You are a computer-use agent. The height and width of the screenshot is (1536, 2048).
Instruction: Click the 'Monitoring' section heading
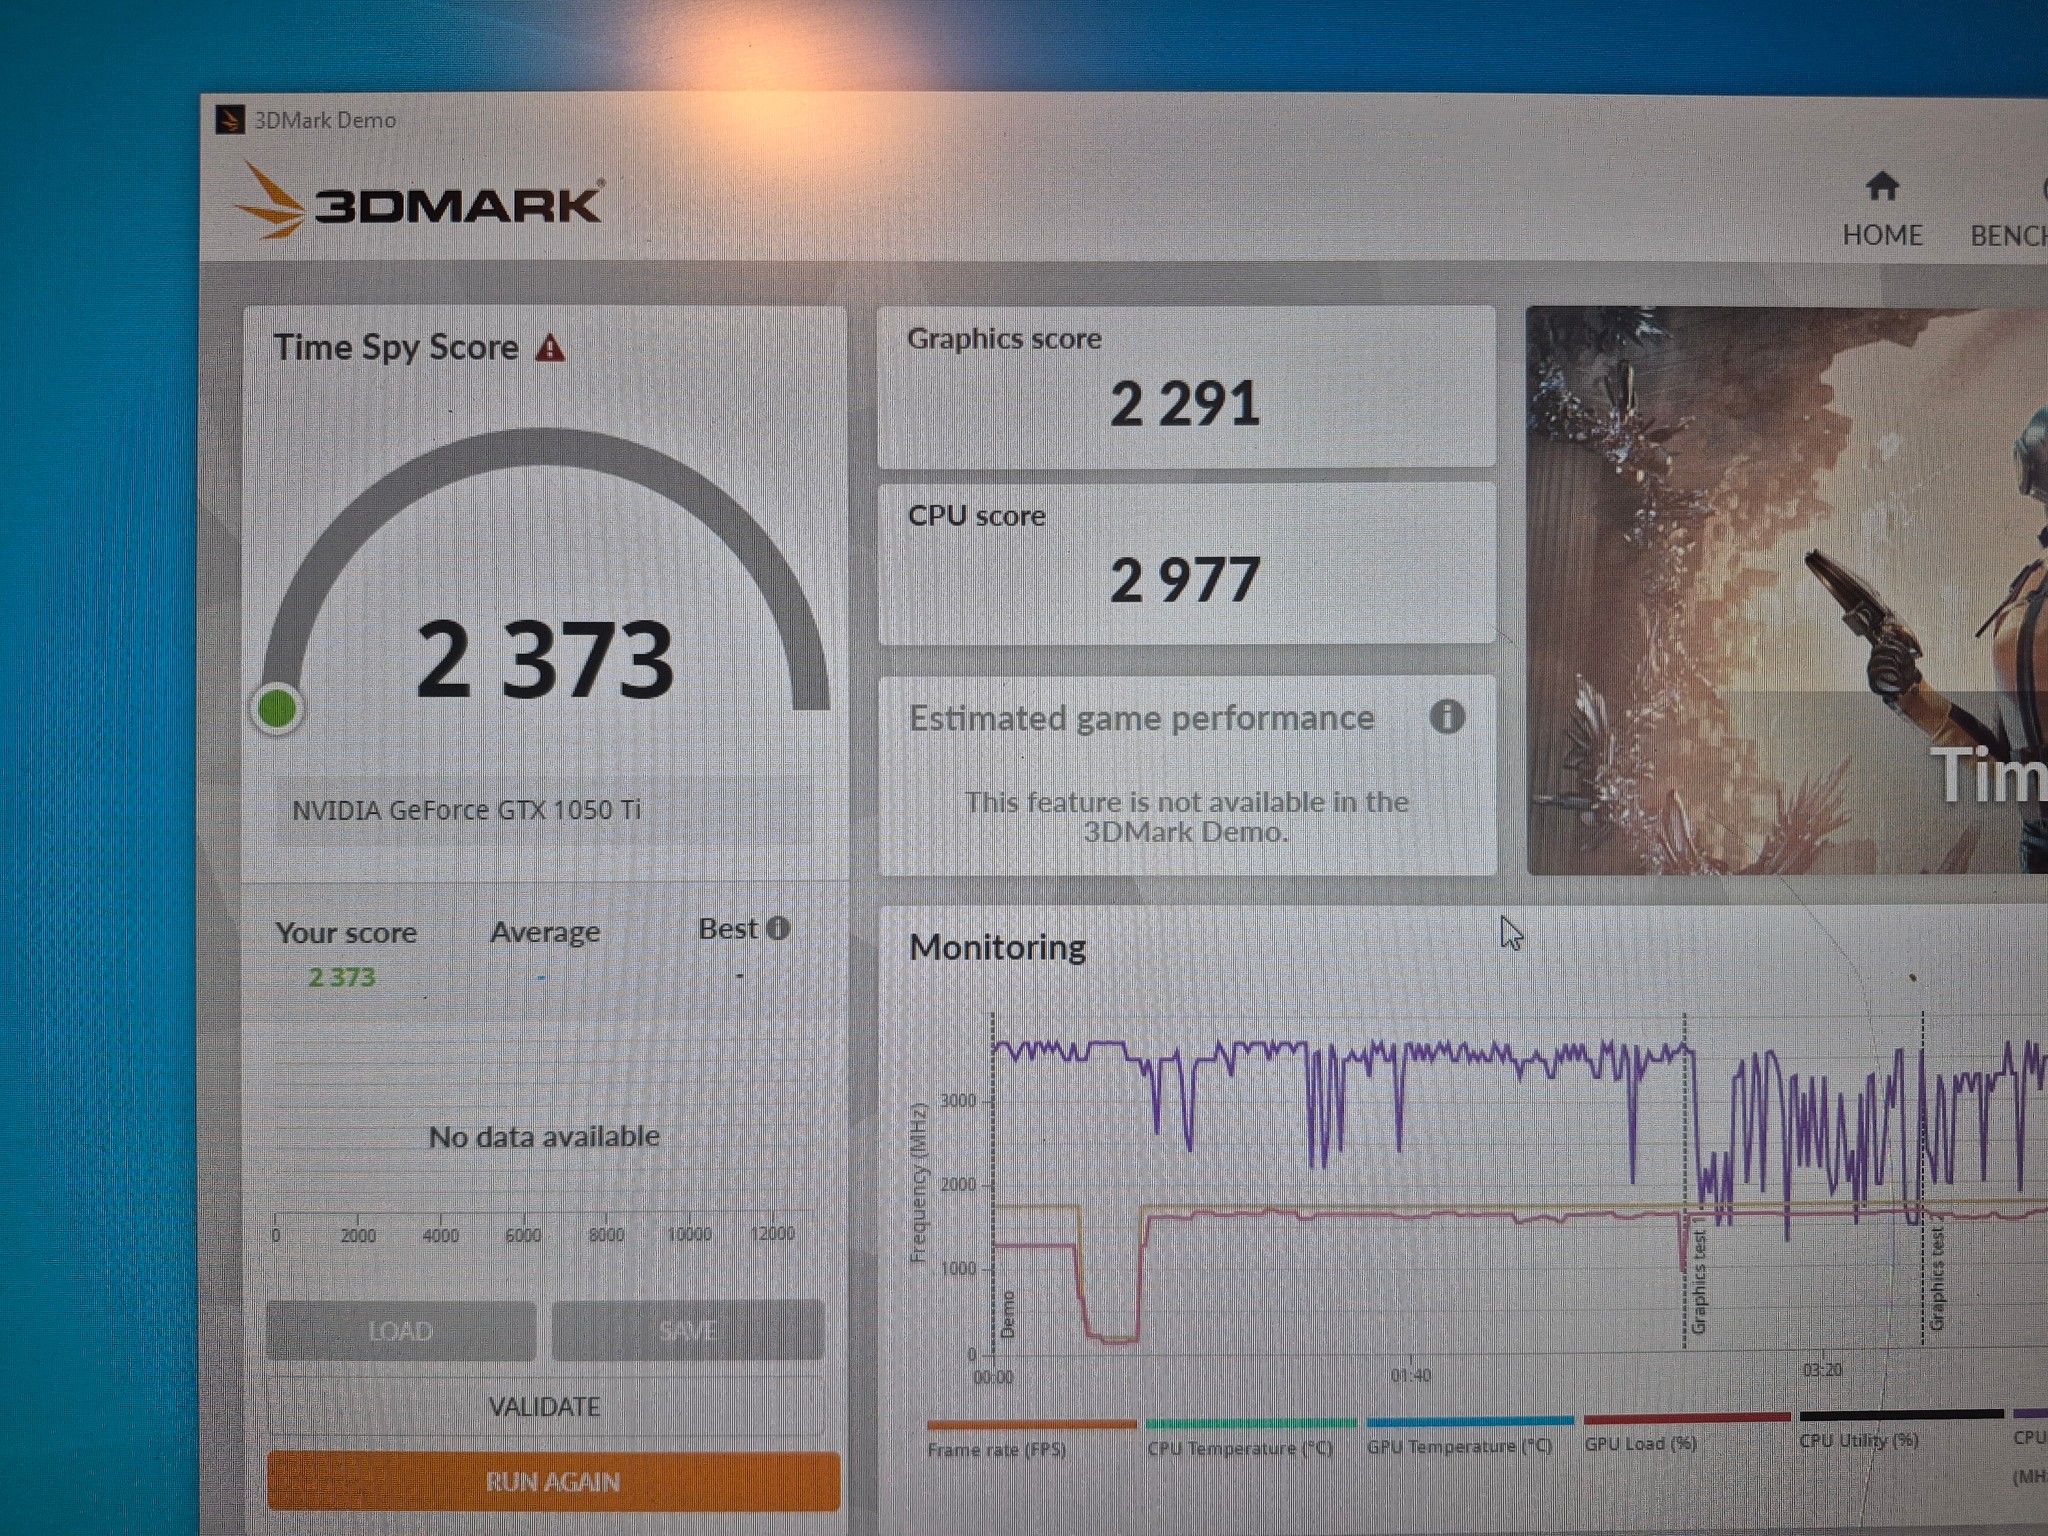[998, 947]
